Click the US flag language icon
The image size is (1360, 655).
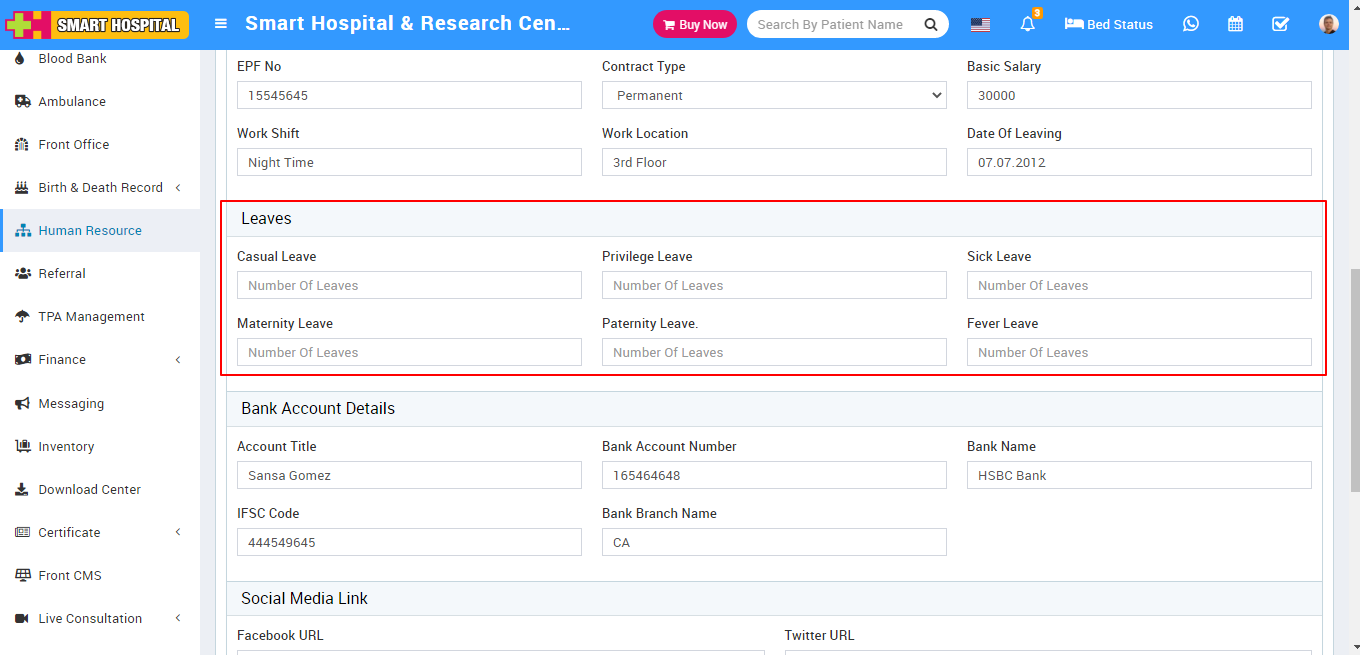(x=980, y=24)
